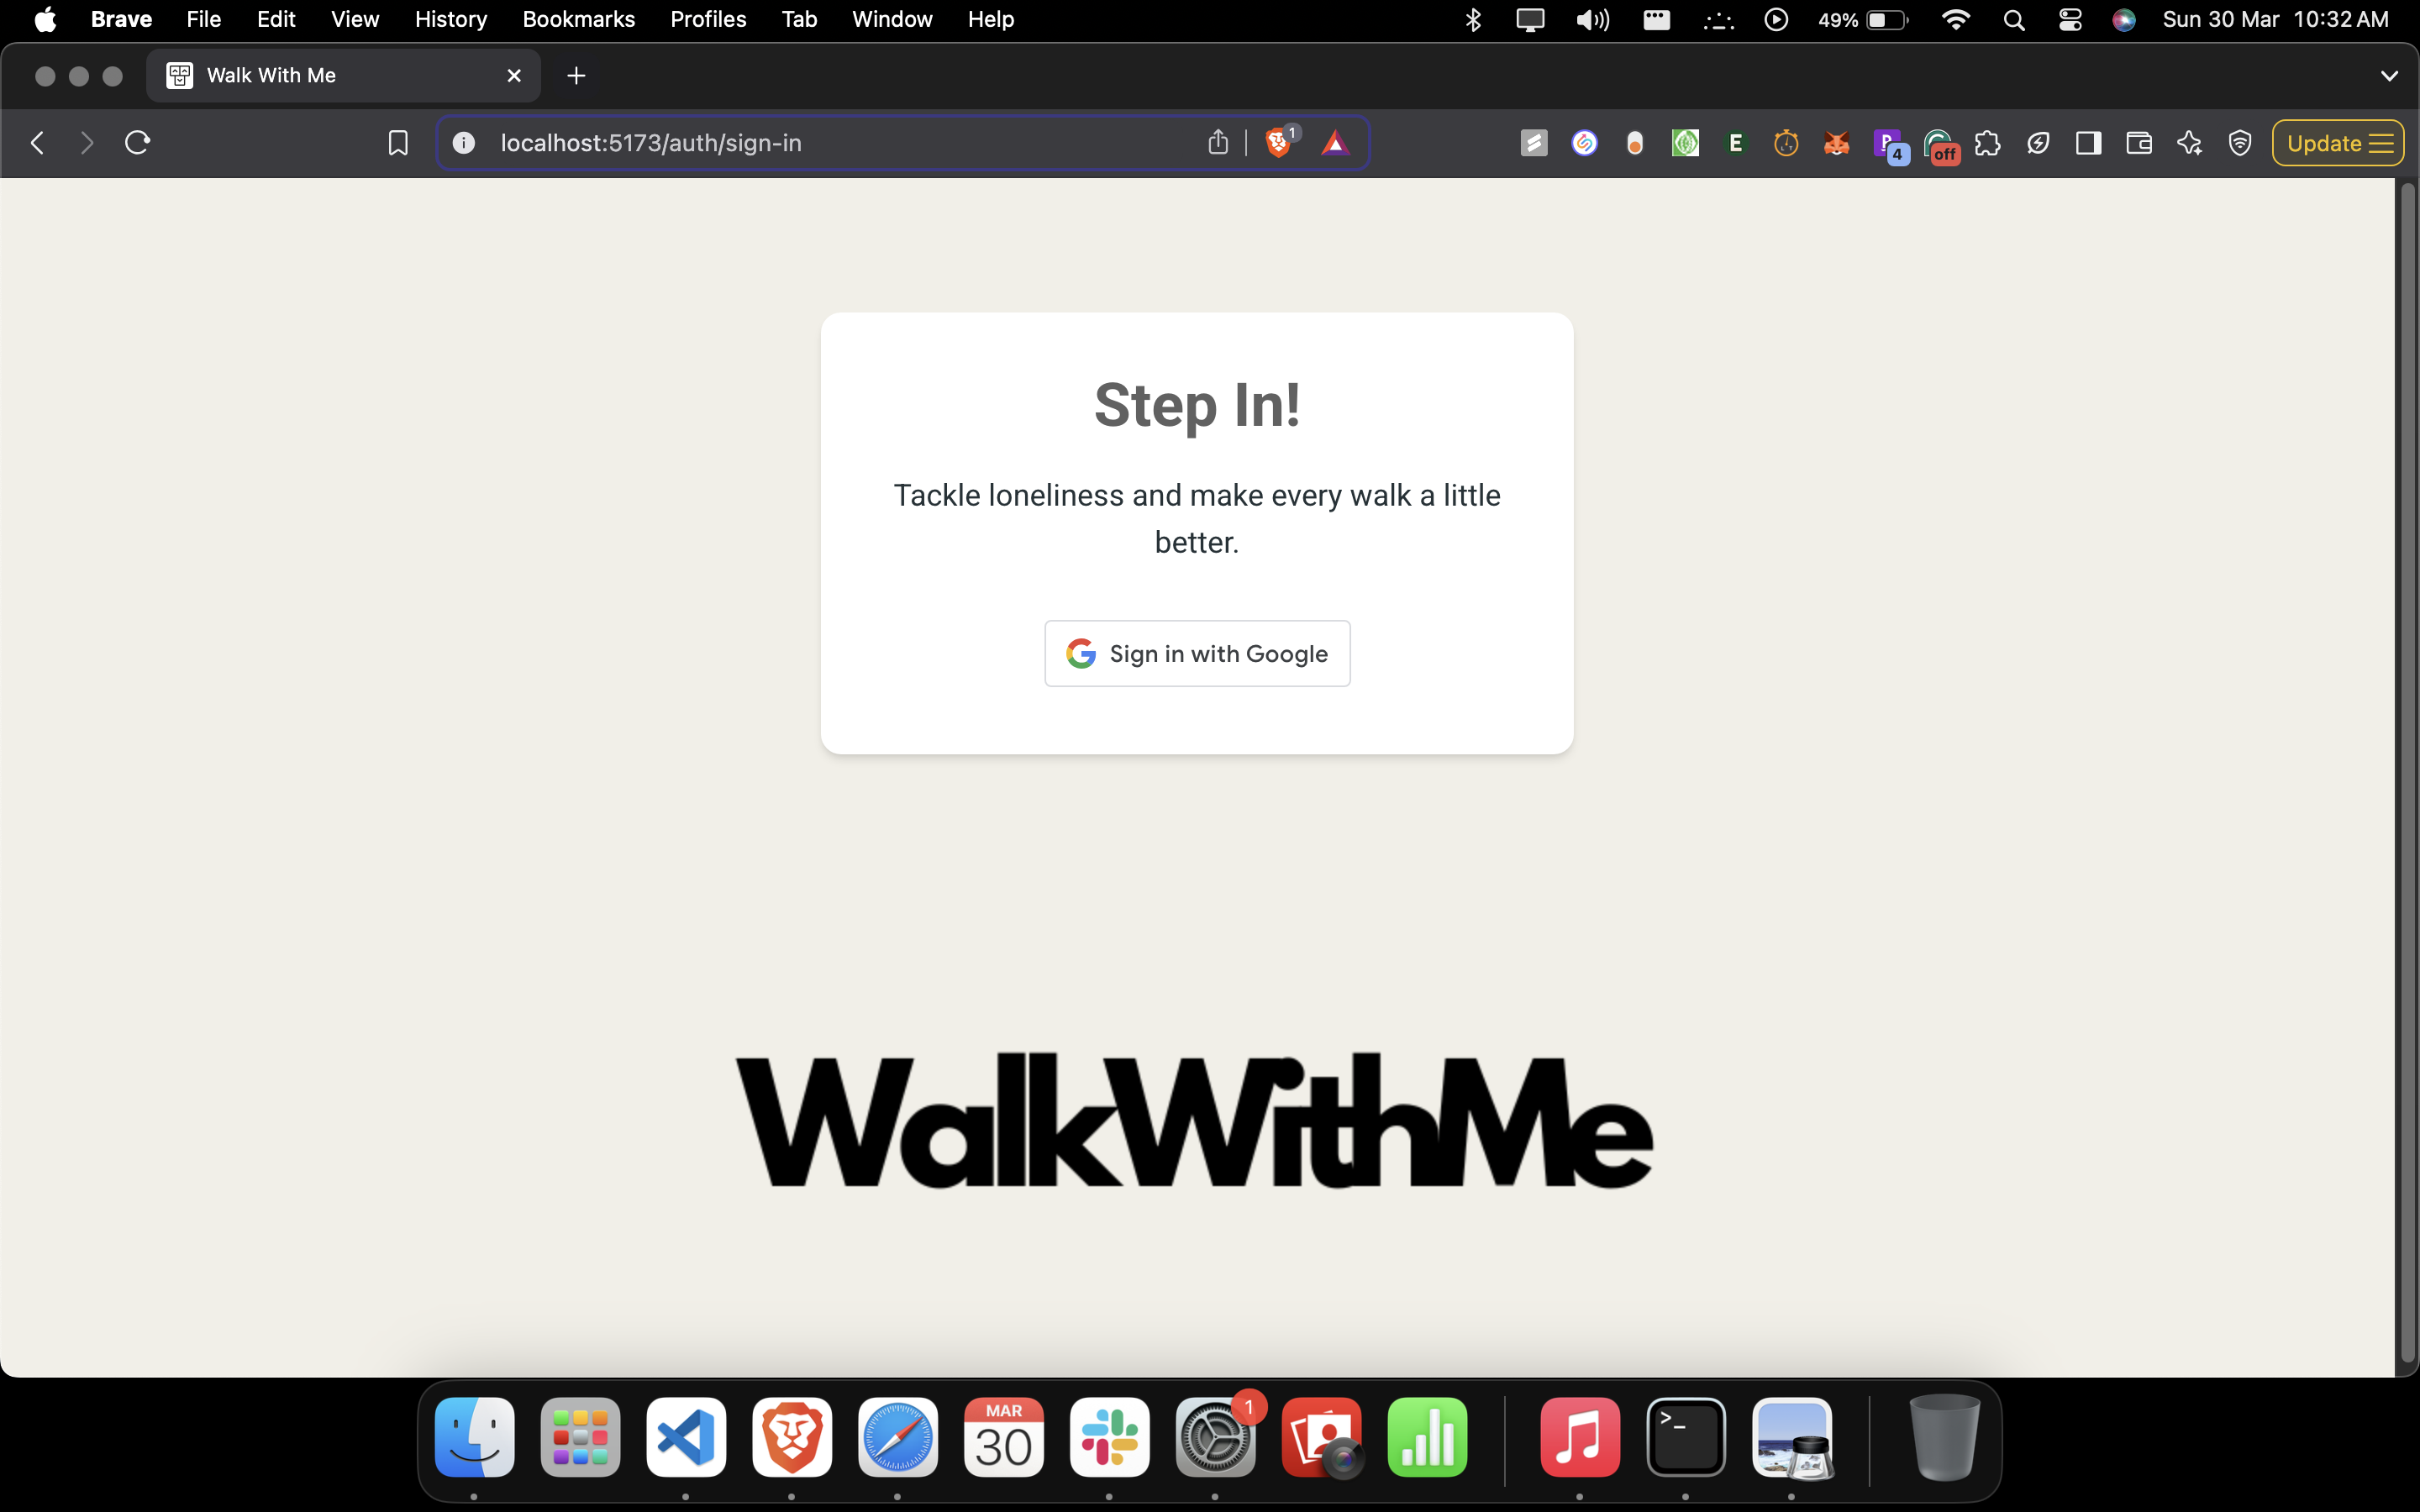Click the Brave Shields lion icon
This screenshot has height=1512, width=2420.
(1277, 143)
